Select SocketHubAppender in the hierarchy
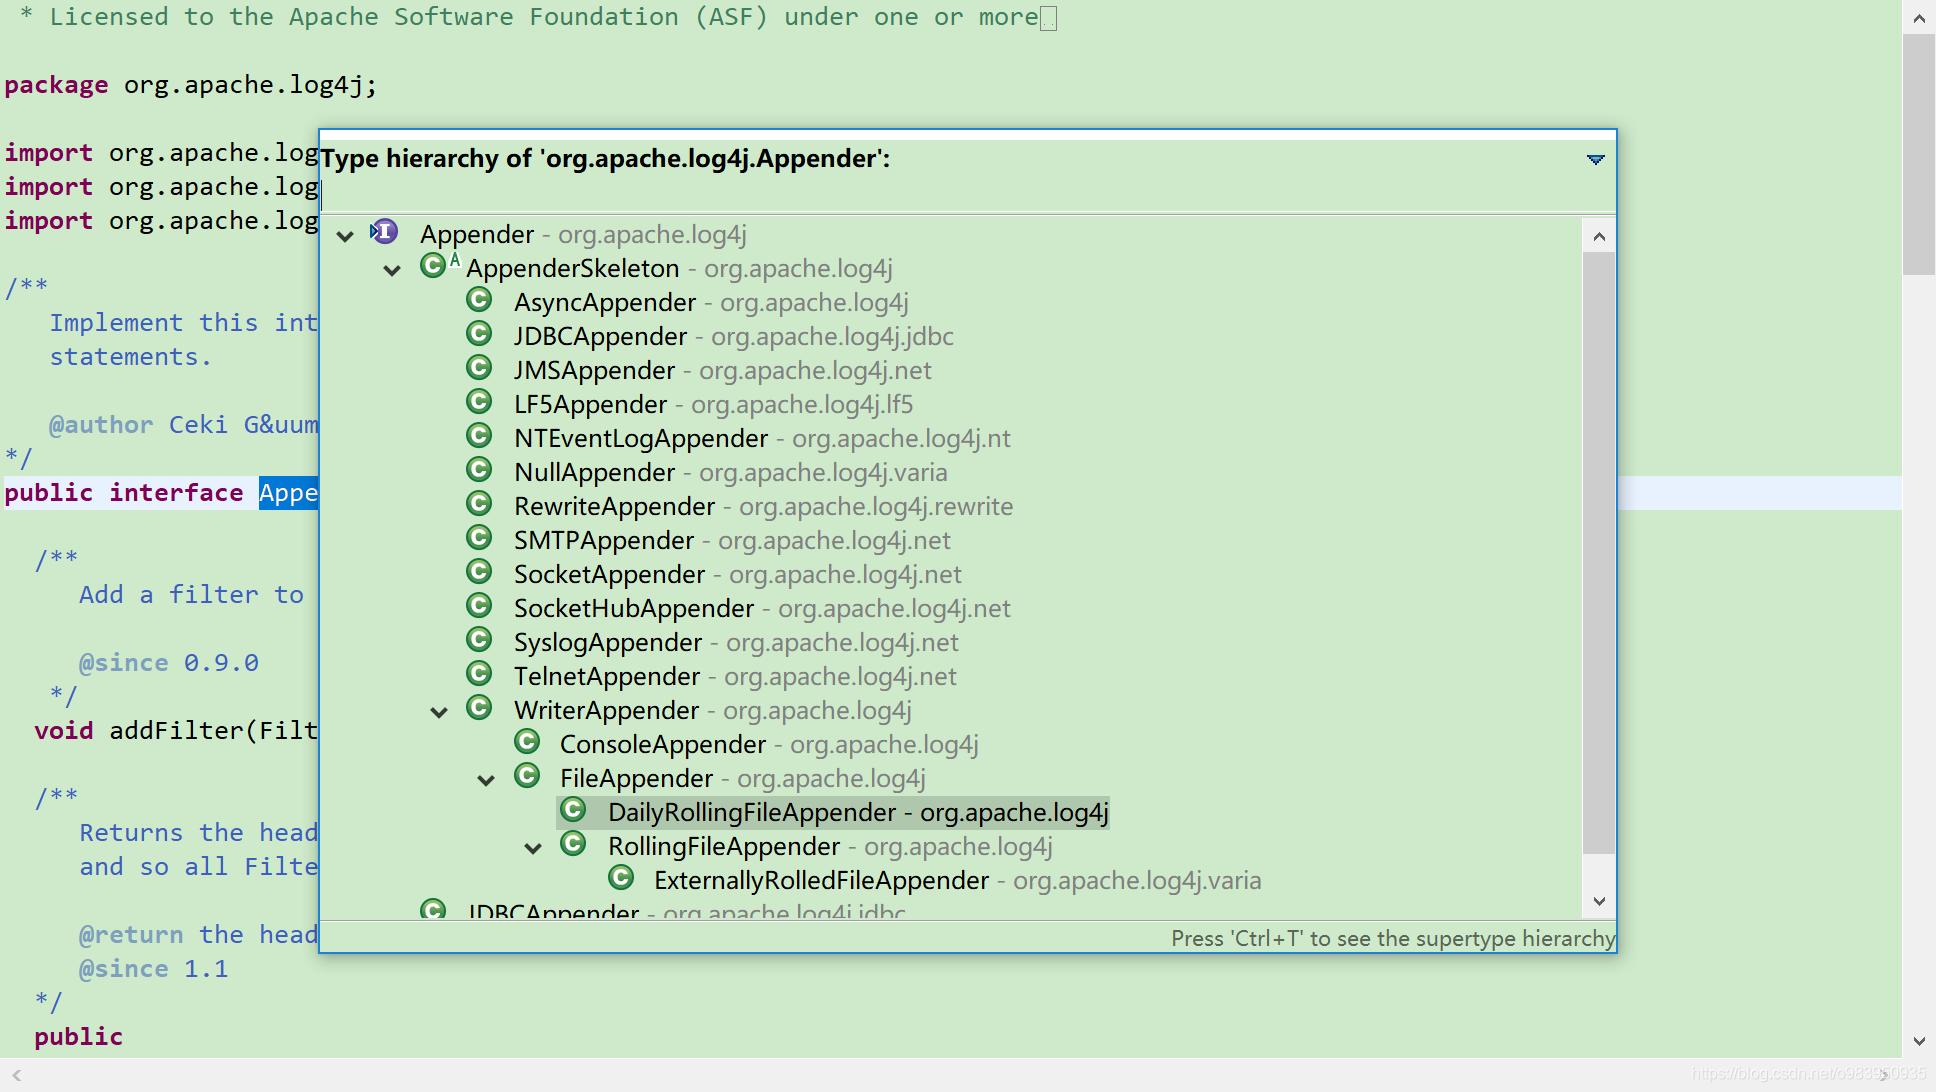 pyautogui.click(x=762, y=608)
